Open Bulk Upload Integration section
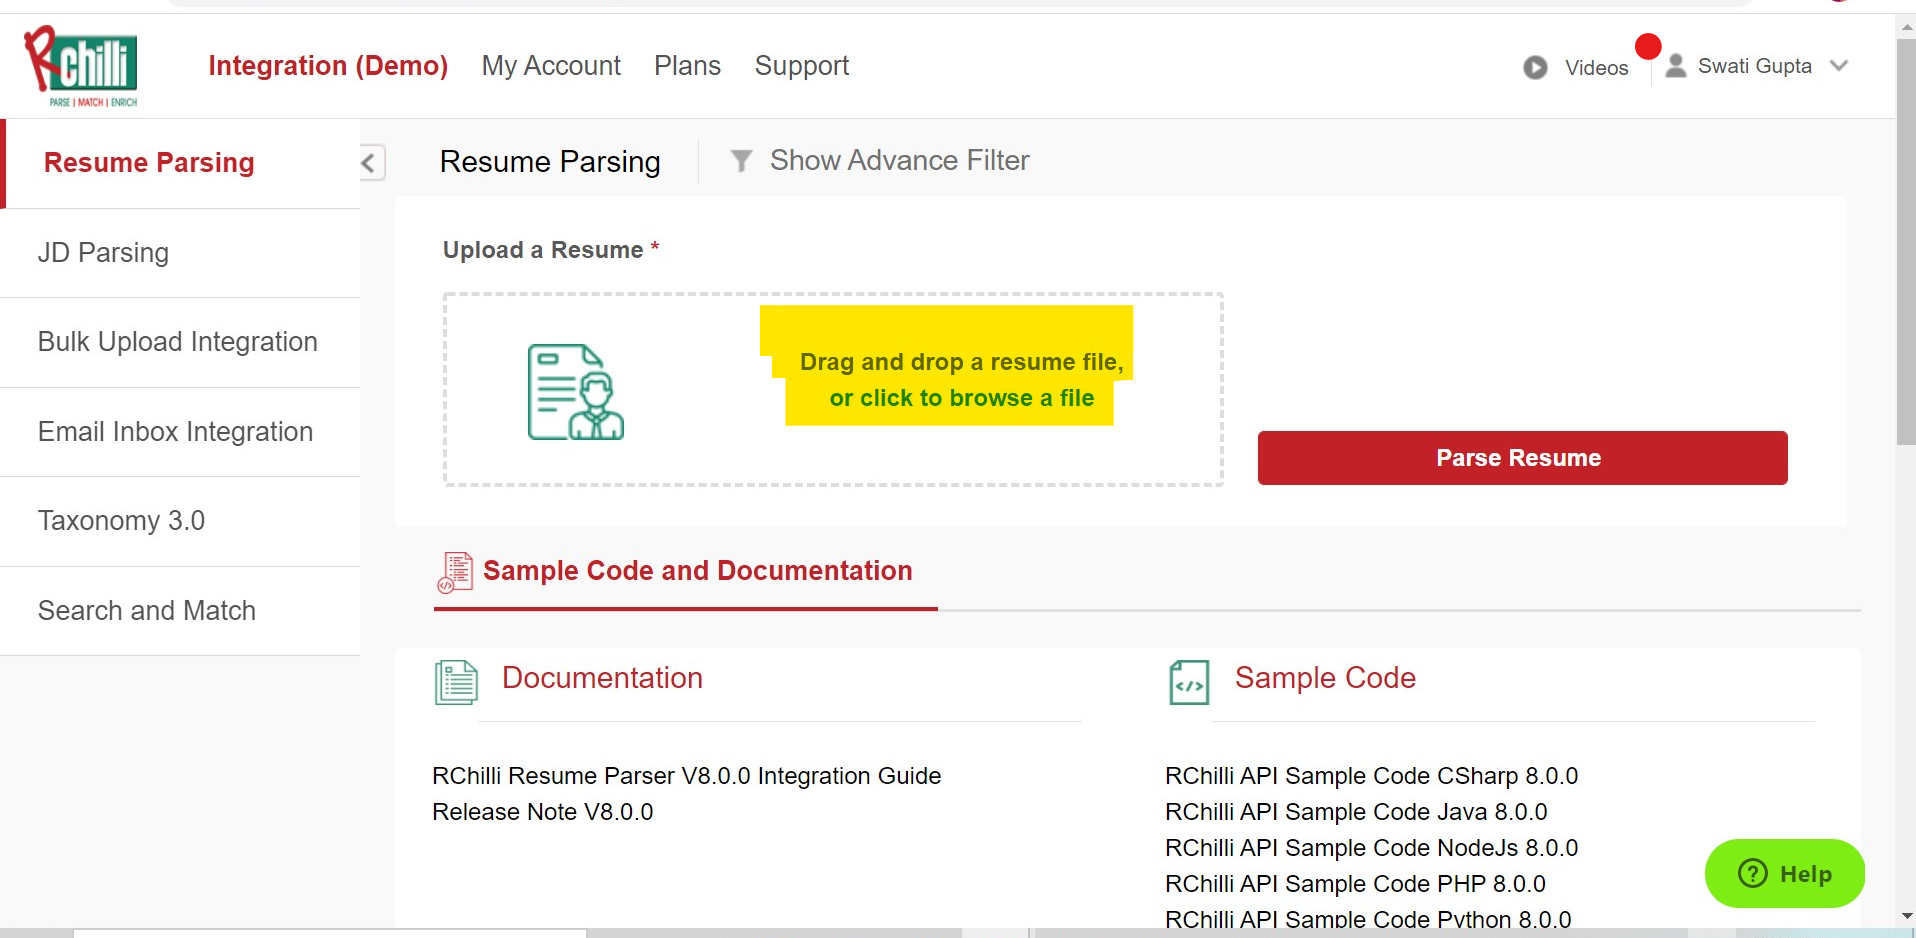Viewport: 1916px width, 938px height. point(180,342)
